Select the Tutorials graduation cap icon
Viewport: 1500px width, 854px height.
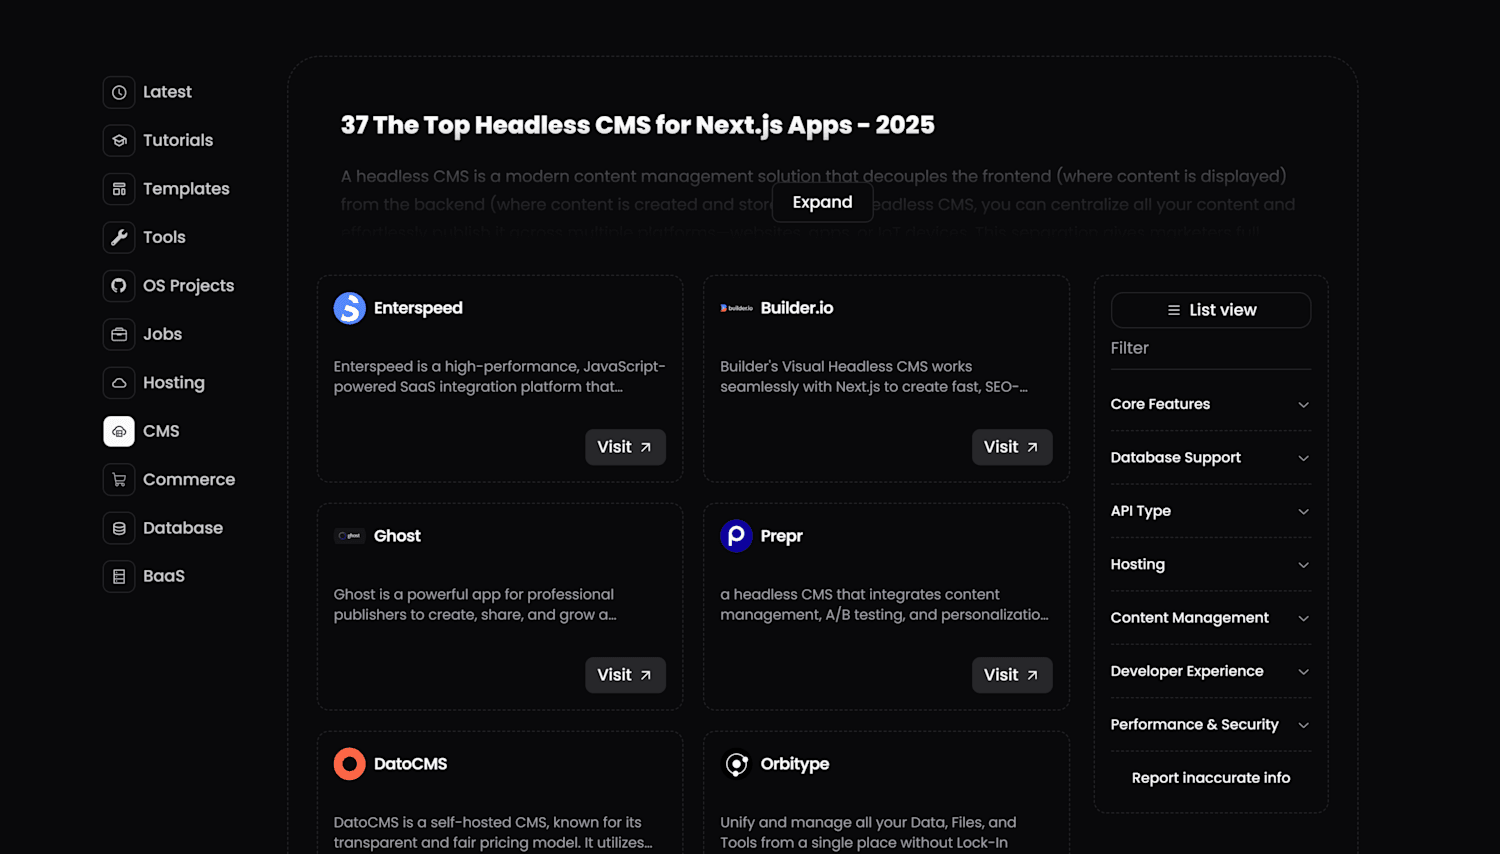point(119,140)
